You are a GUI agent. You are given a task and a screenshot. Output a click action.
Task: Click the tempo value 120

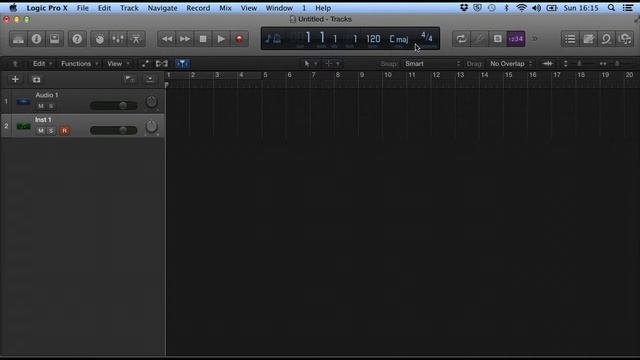tap(373, 39)
